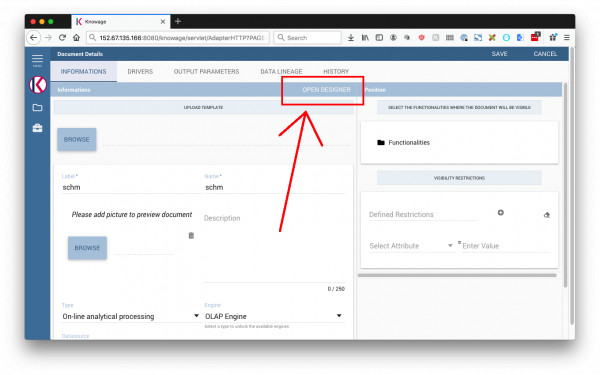Open the Output Parameters tab
This screenshot has height=375, width=600.
pyautogui.click(x=206, y=72)
